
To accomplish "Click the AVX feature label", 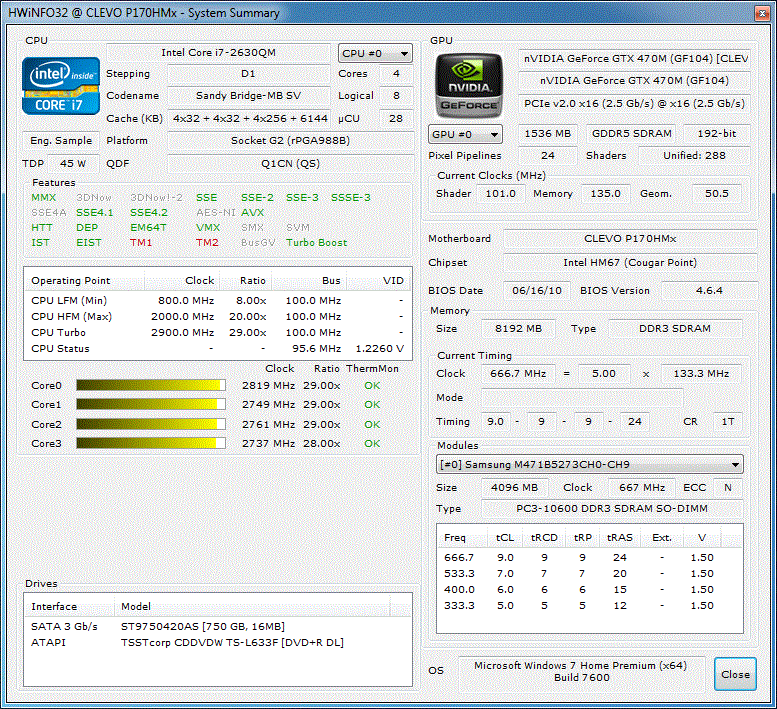I will point(253,213).
